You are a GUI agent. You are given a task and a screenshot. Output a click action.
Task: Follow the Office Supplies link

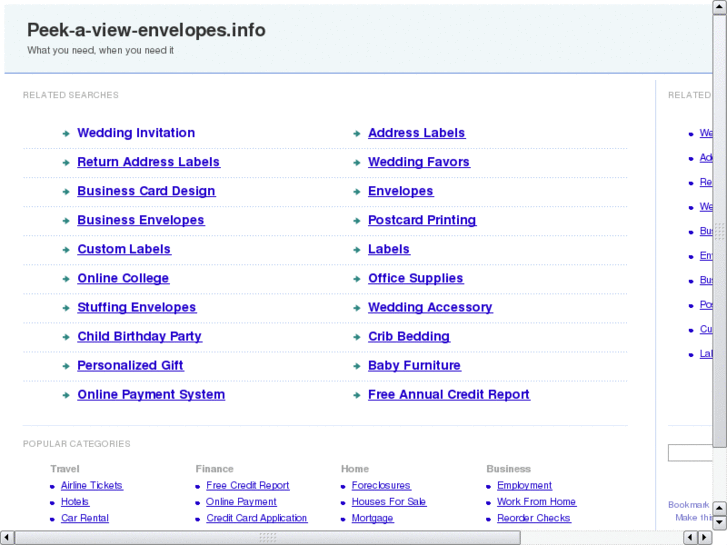[415, 278]
